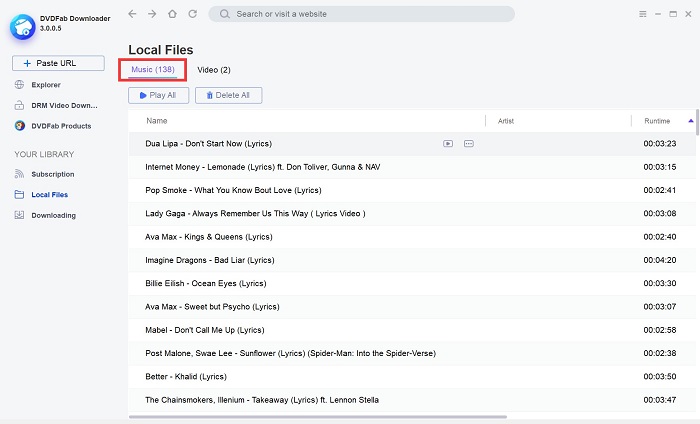Focus the Search or visit a website field
Screen dimensions: 700x424
[362, 14]
